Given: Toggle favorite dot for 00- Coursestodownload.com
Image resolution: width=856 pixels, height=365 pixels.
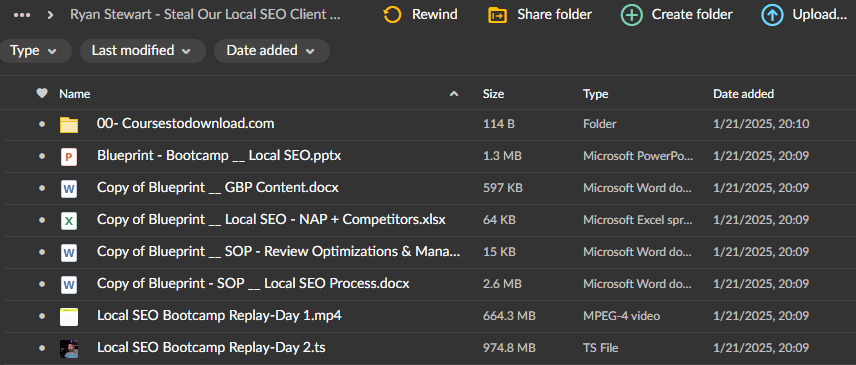Looking at the screenshot, I should [x=42, y=124].
